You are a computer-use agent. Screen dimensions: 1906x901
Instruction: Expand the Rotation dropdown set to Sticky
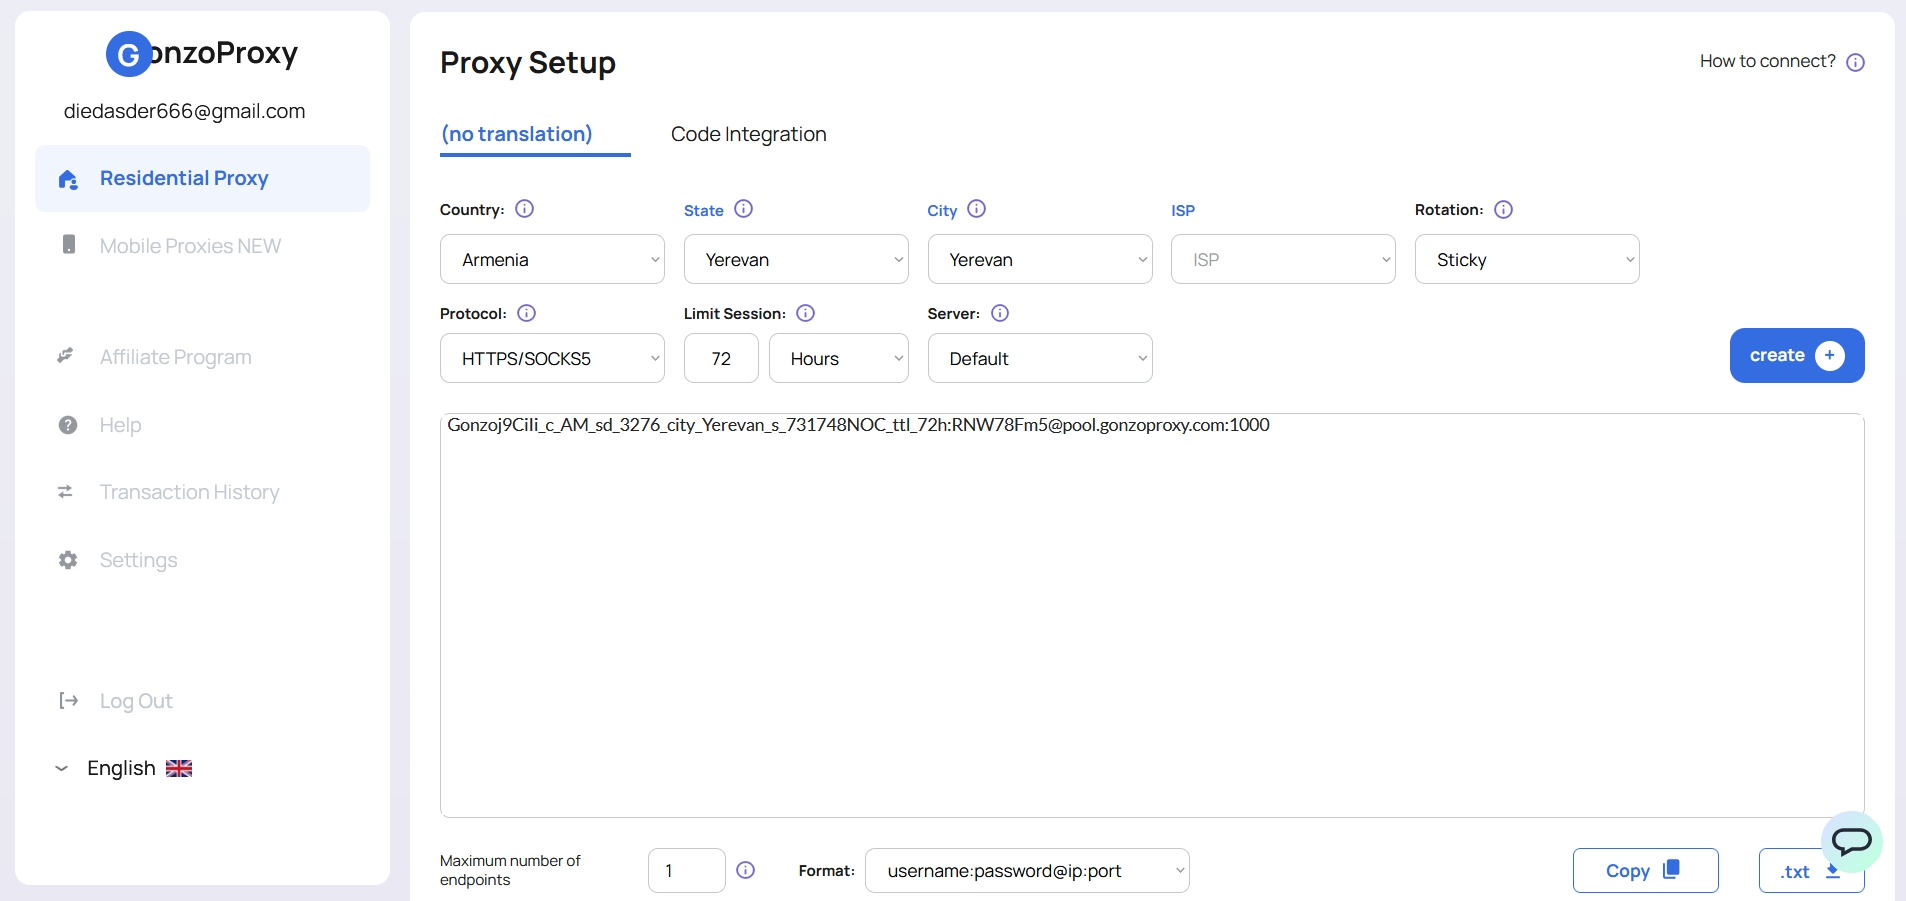pyautogui.click(x=1526, y=260)
